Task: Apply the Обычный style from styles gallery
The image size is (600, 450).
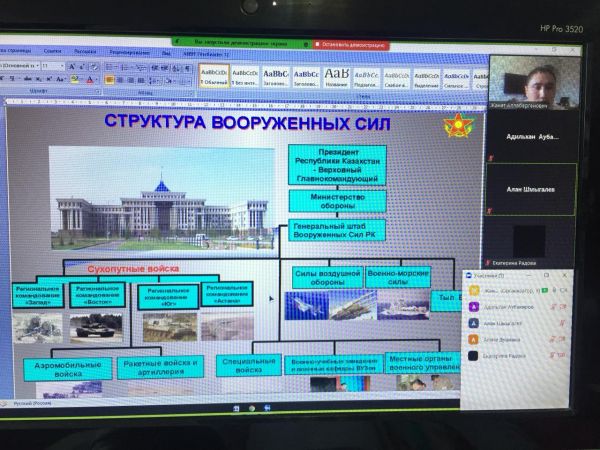Action: [214, 75]
